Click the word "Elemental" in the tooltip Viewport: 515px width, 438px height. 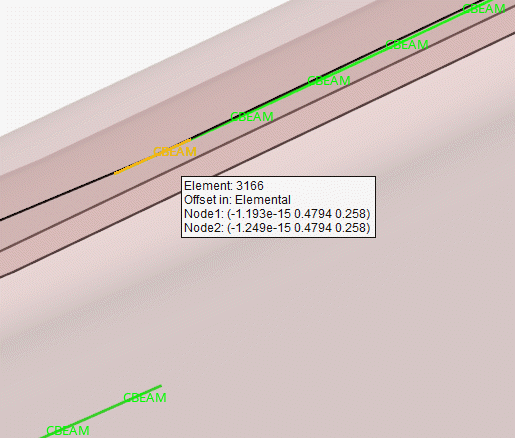point(263,200)
